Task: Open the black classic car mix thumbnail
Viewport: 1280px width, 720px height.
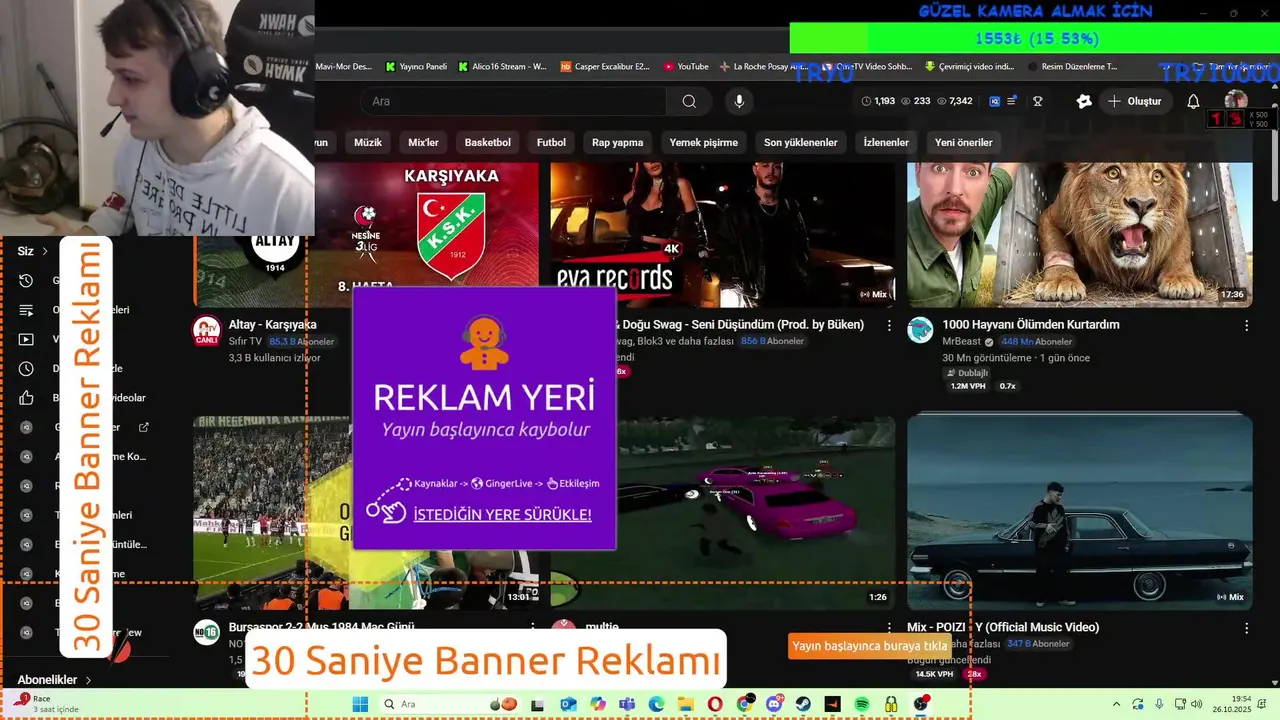Action: (x=1079, y=512)
